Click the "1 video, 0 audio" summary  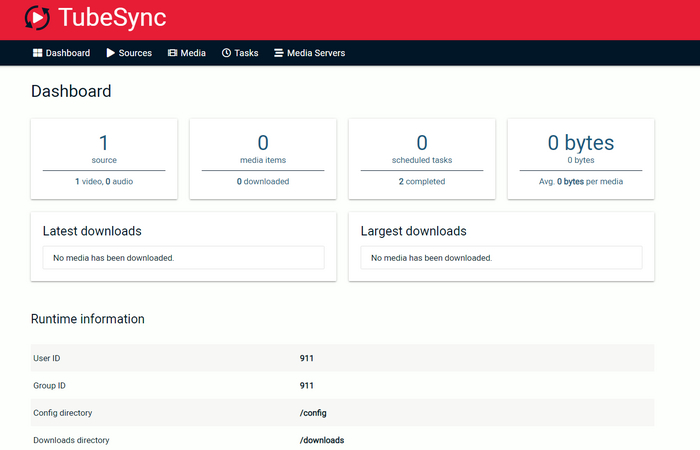(104, 182)
